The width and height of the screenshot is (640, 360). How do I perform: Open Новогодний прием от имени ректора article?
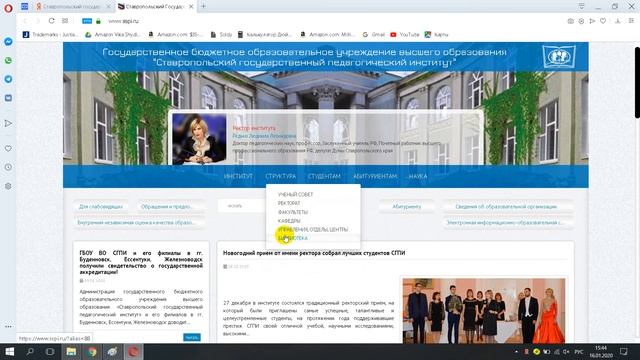click(314, 253)
